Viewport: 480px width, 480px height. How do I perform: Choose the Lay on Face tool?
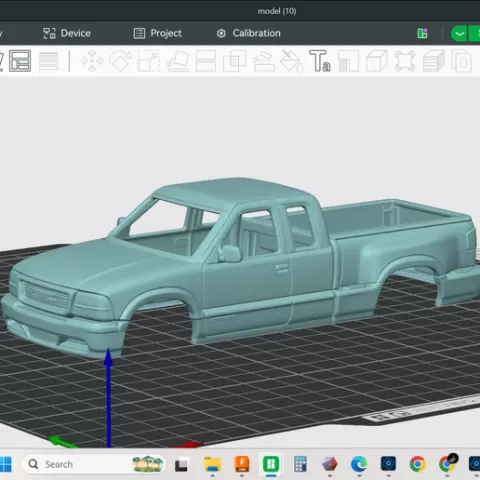coord(178,61)
